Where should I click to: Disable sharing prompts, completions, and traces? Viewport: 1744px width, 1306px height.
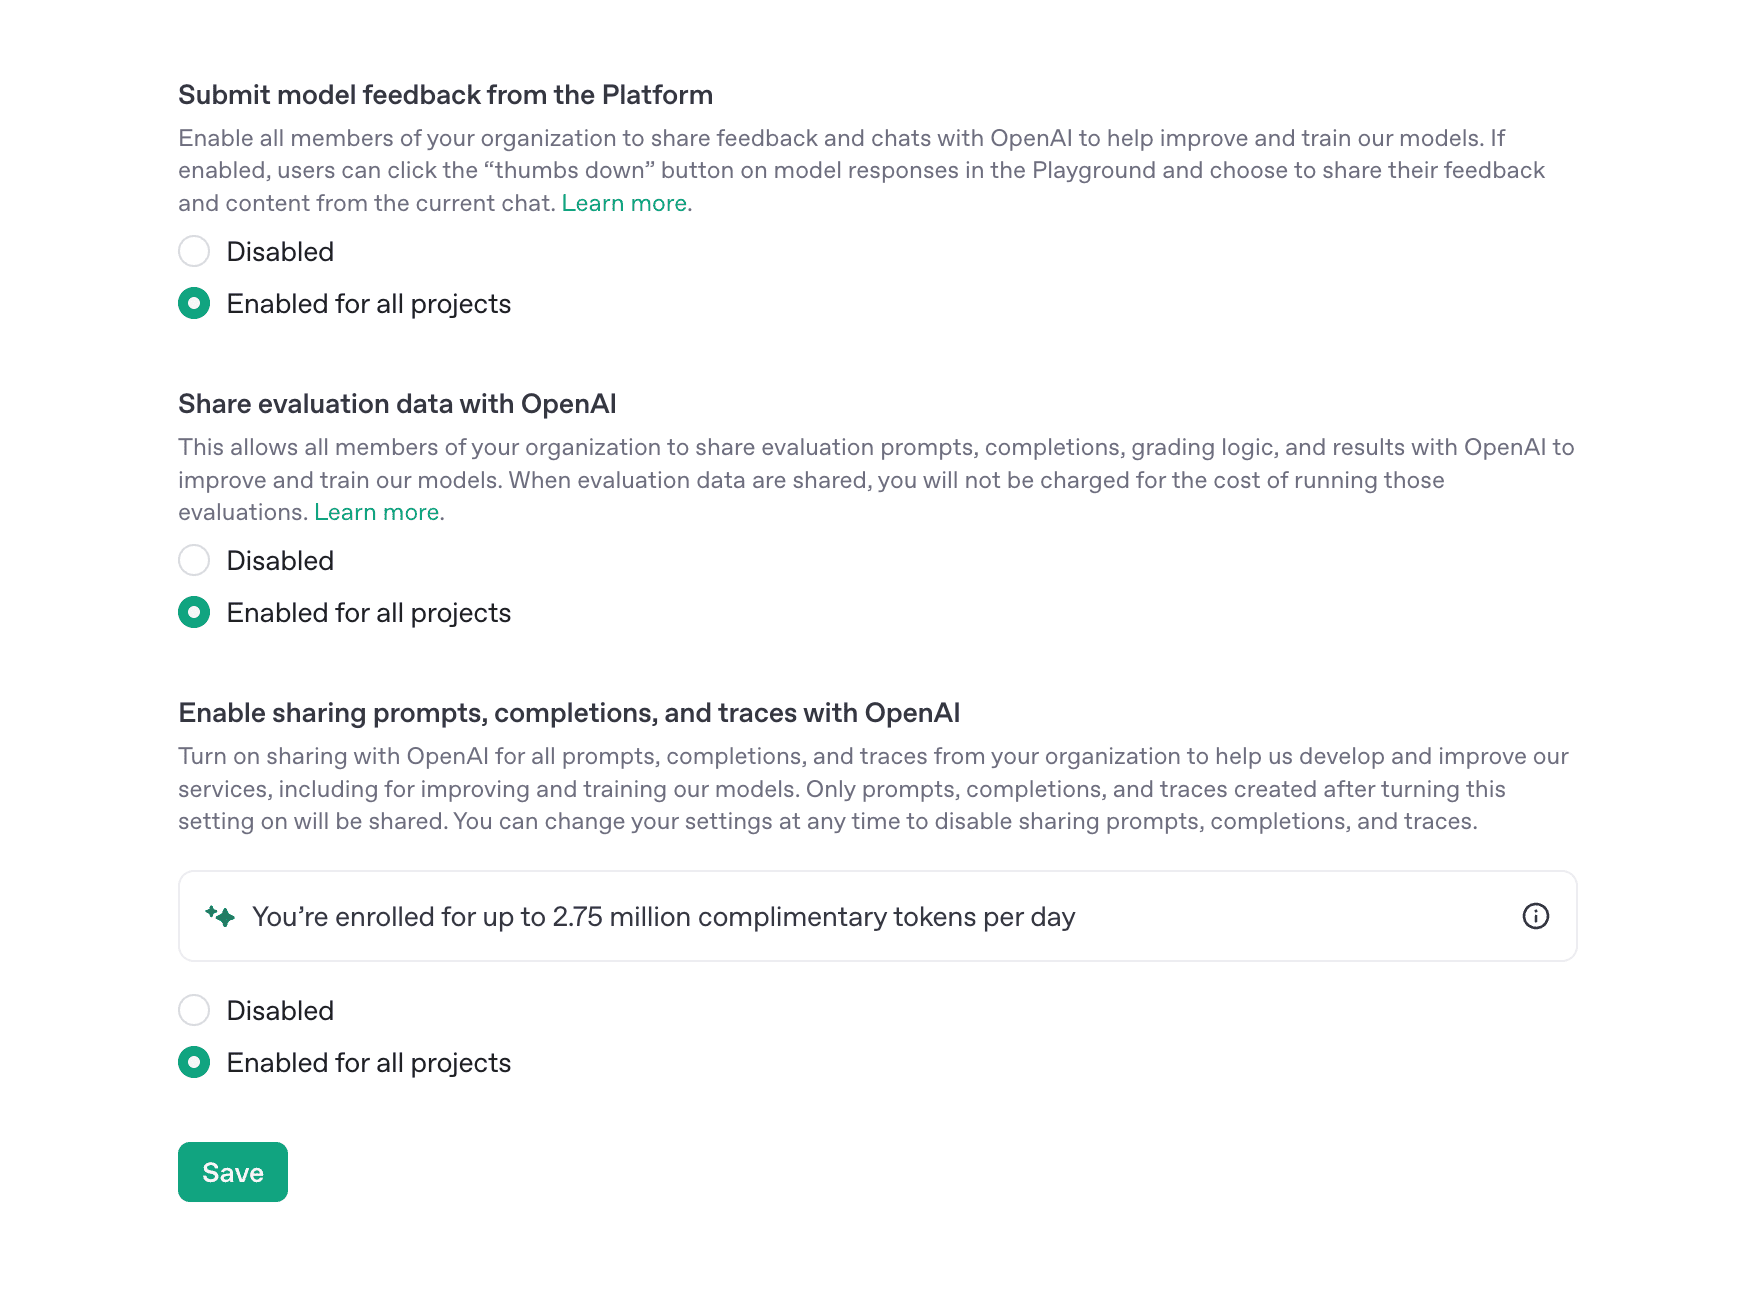coord(194,1010)
